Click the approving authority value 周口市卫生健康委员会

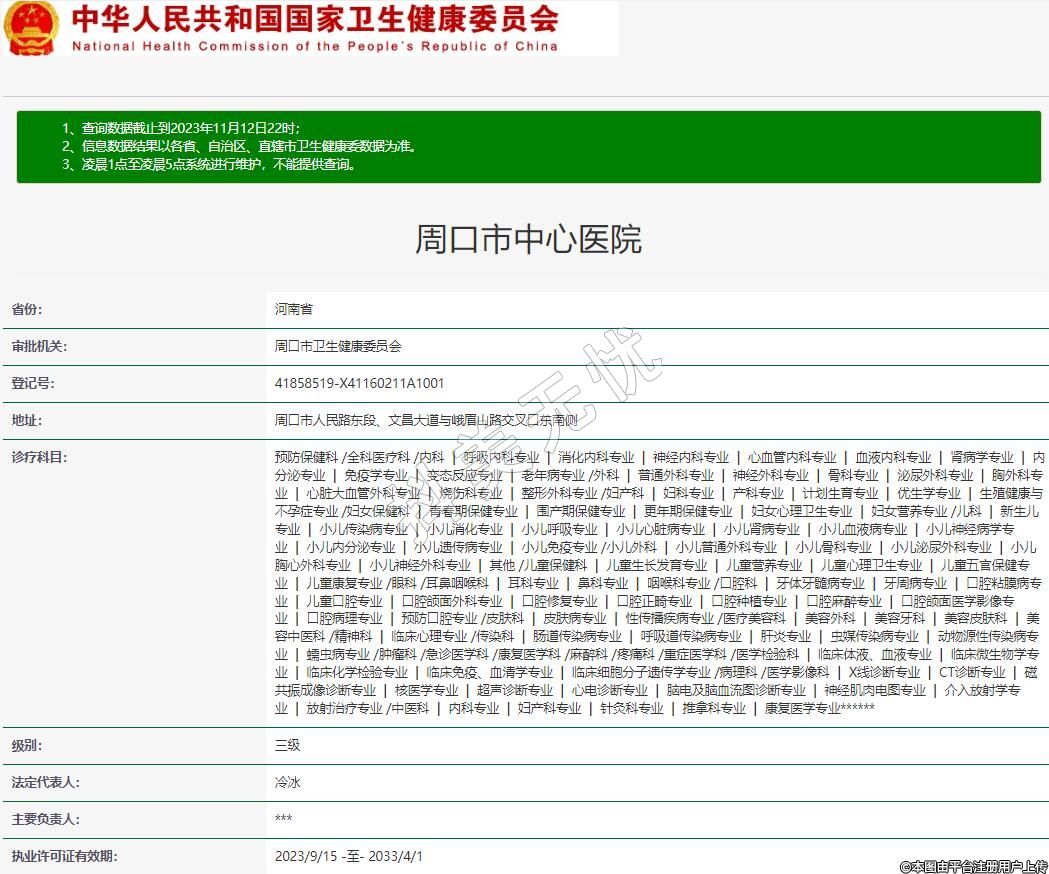(338, 346)
